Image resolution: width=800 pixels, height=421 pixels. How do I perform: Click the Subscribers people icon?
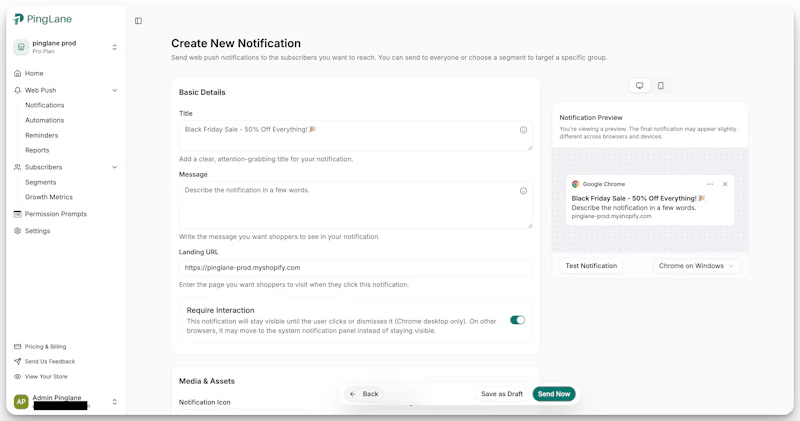[x=17, y=167]
